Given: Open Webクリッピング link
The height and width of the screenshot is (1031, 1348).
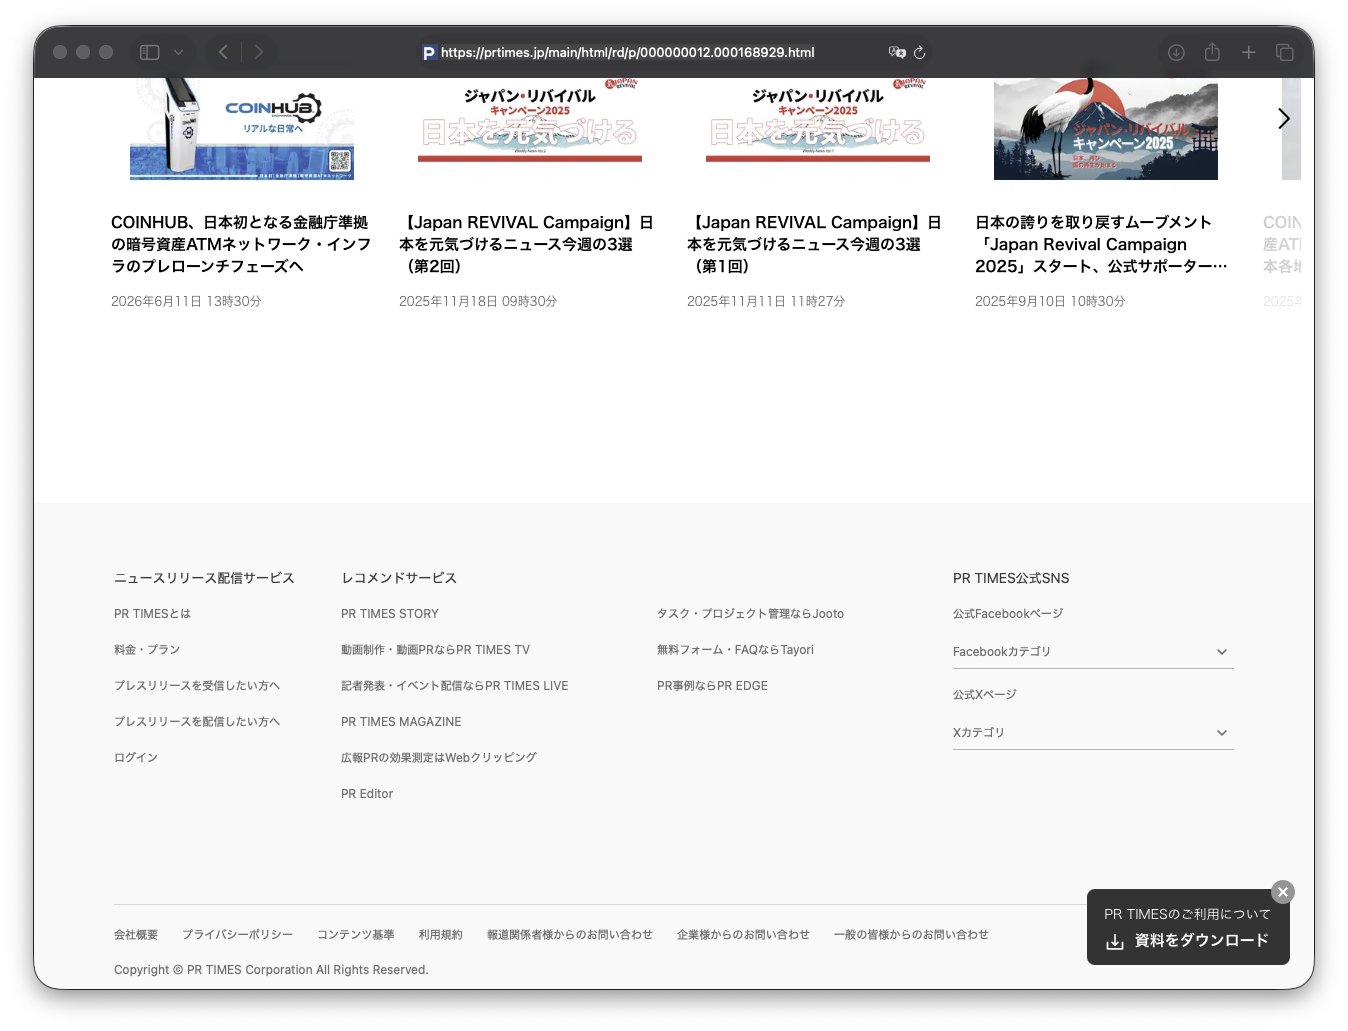Looking at the screenshot, I should (439, 758).
